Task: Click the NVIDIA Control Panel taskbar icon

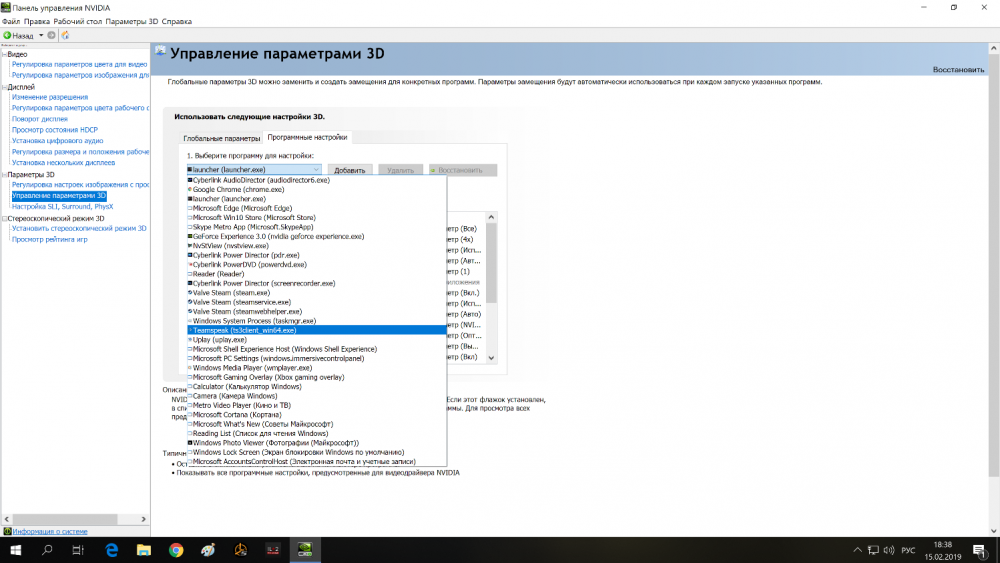Action: [305, 550]
